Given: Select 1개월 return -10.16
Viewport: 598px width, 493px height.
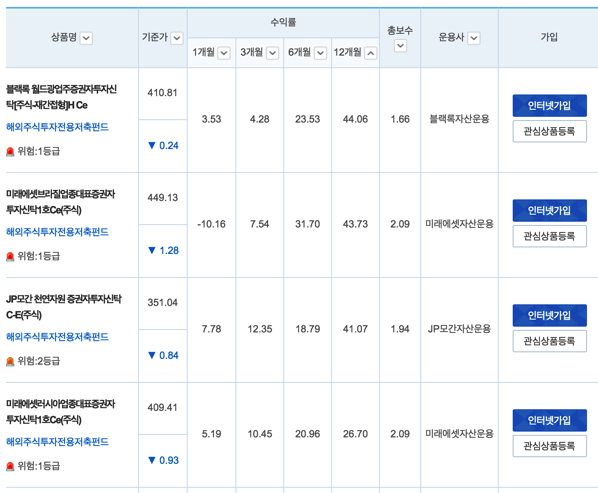Looking at the screenshot, I should click(x=212, y=224).
